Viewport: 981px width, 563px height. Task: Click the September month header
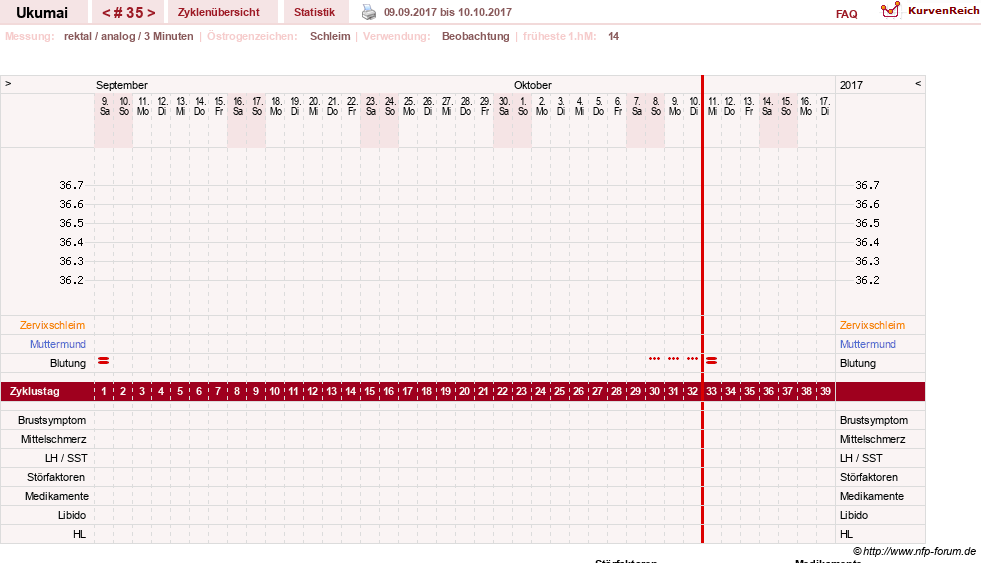[x=121, y=85]
